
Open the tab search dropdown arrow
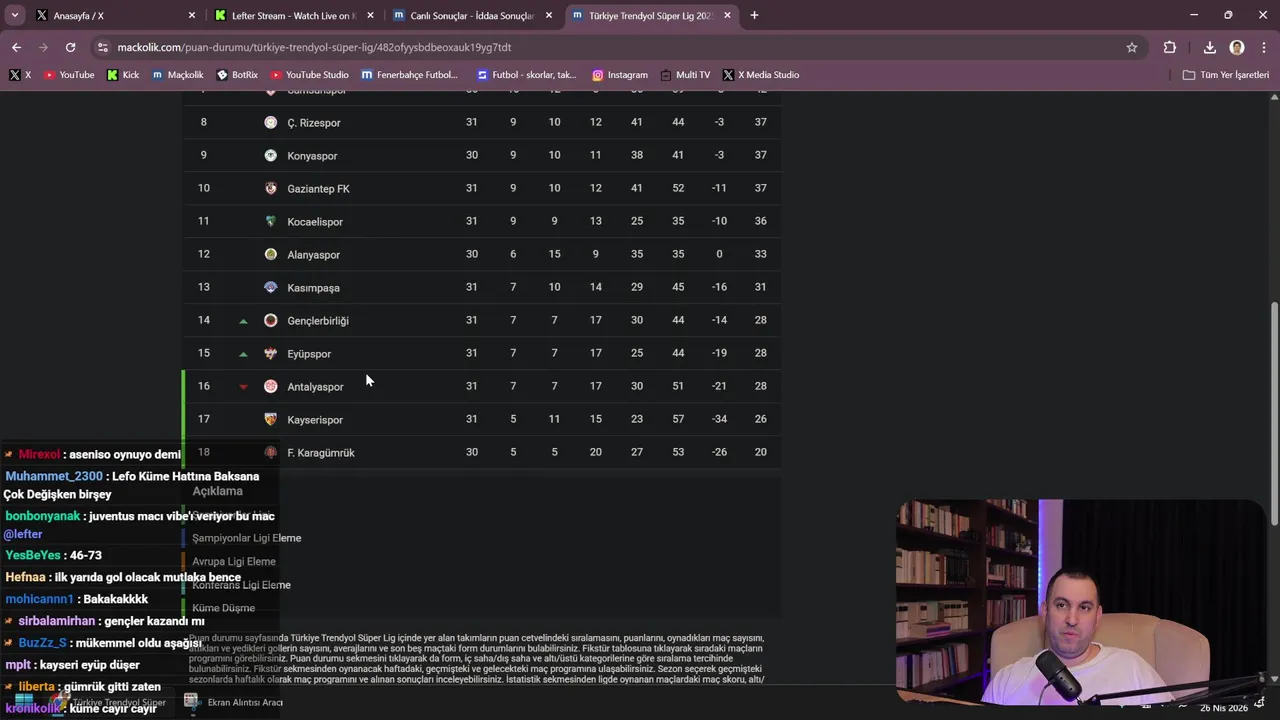pos(15,15)
